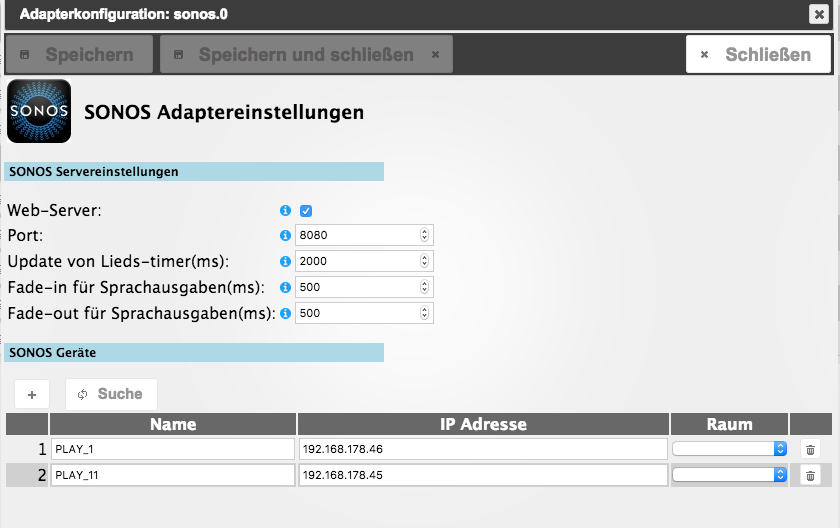Delete the PLAY_1 device row
840x528 pixels.
[x=810, y=449]
